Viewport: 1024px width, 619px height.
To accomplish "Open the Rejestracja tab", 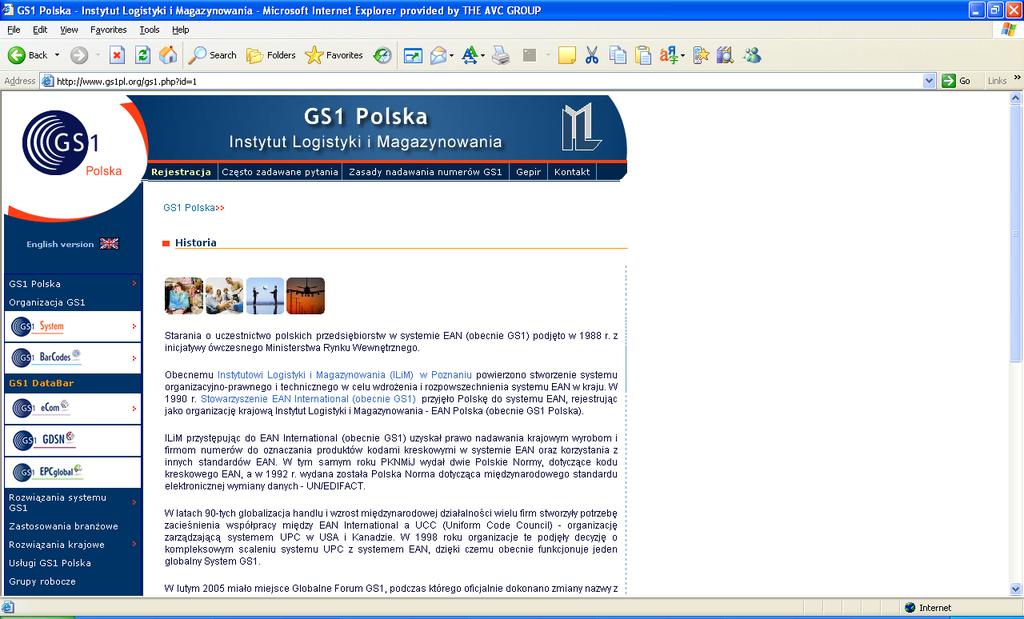I will click(x=181, y=172).
